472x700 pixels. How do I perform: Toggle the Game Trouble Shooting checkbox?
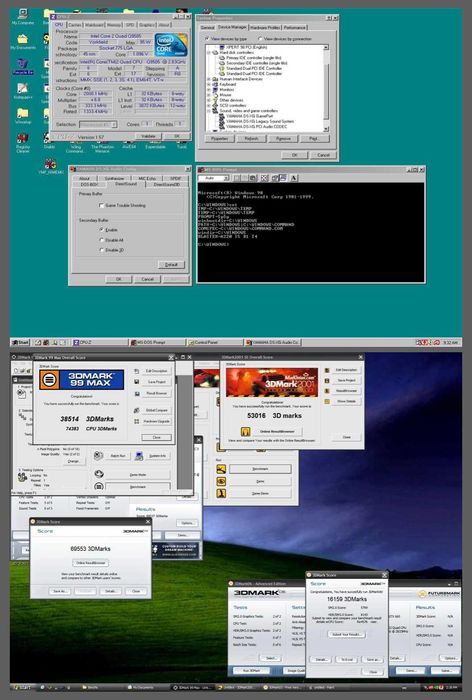(101, 205)
